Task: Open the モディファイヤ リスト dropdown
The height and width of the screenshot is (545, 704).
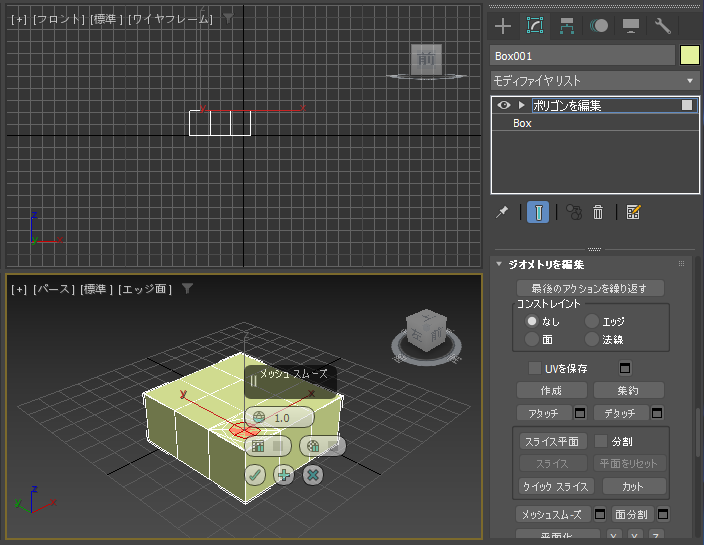Action: pos(595,81)
